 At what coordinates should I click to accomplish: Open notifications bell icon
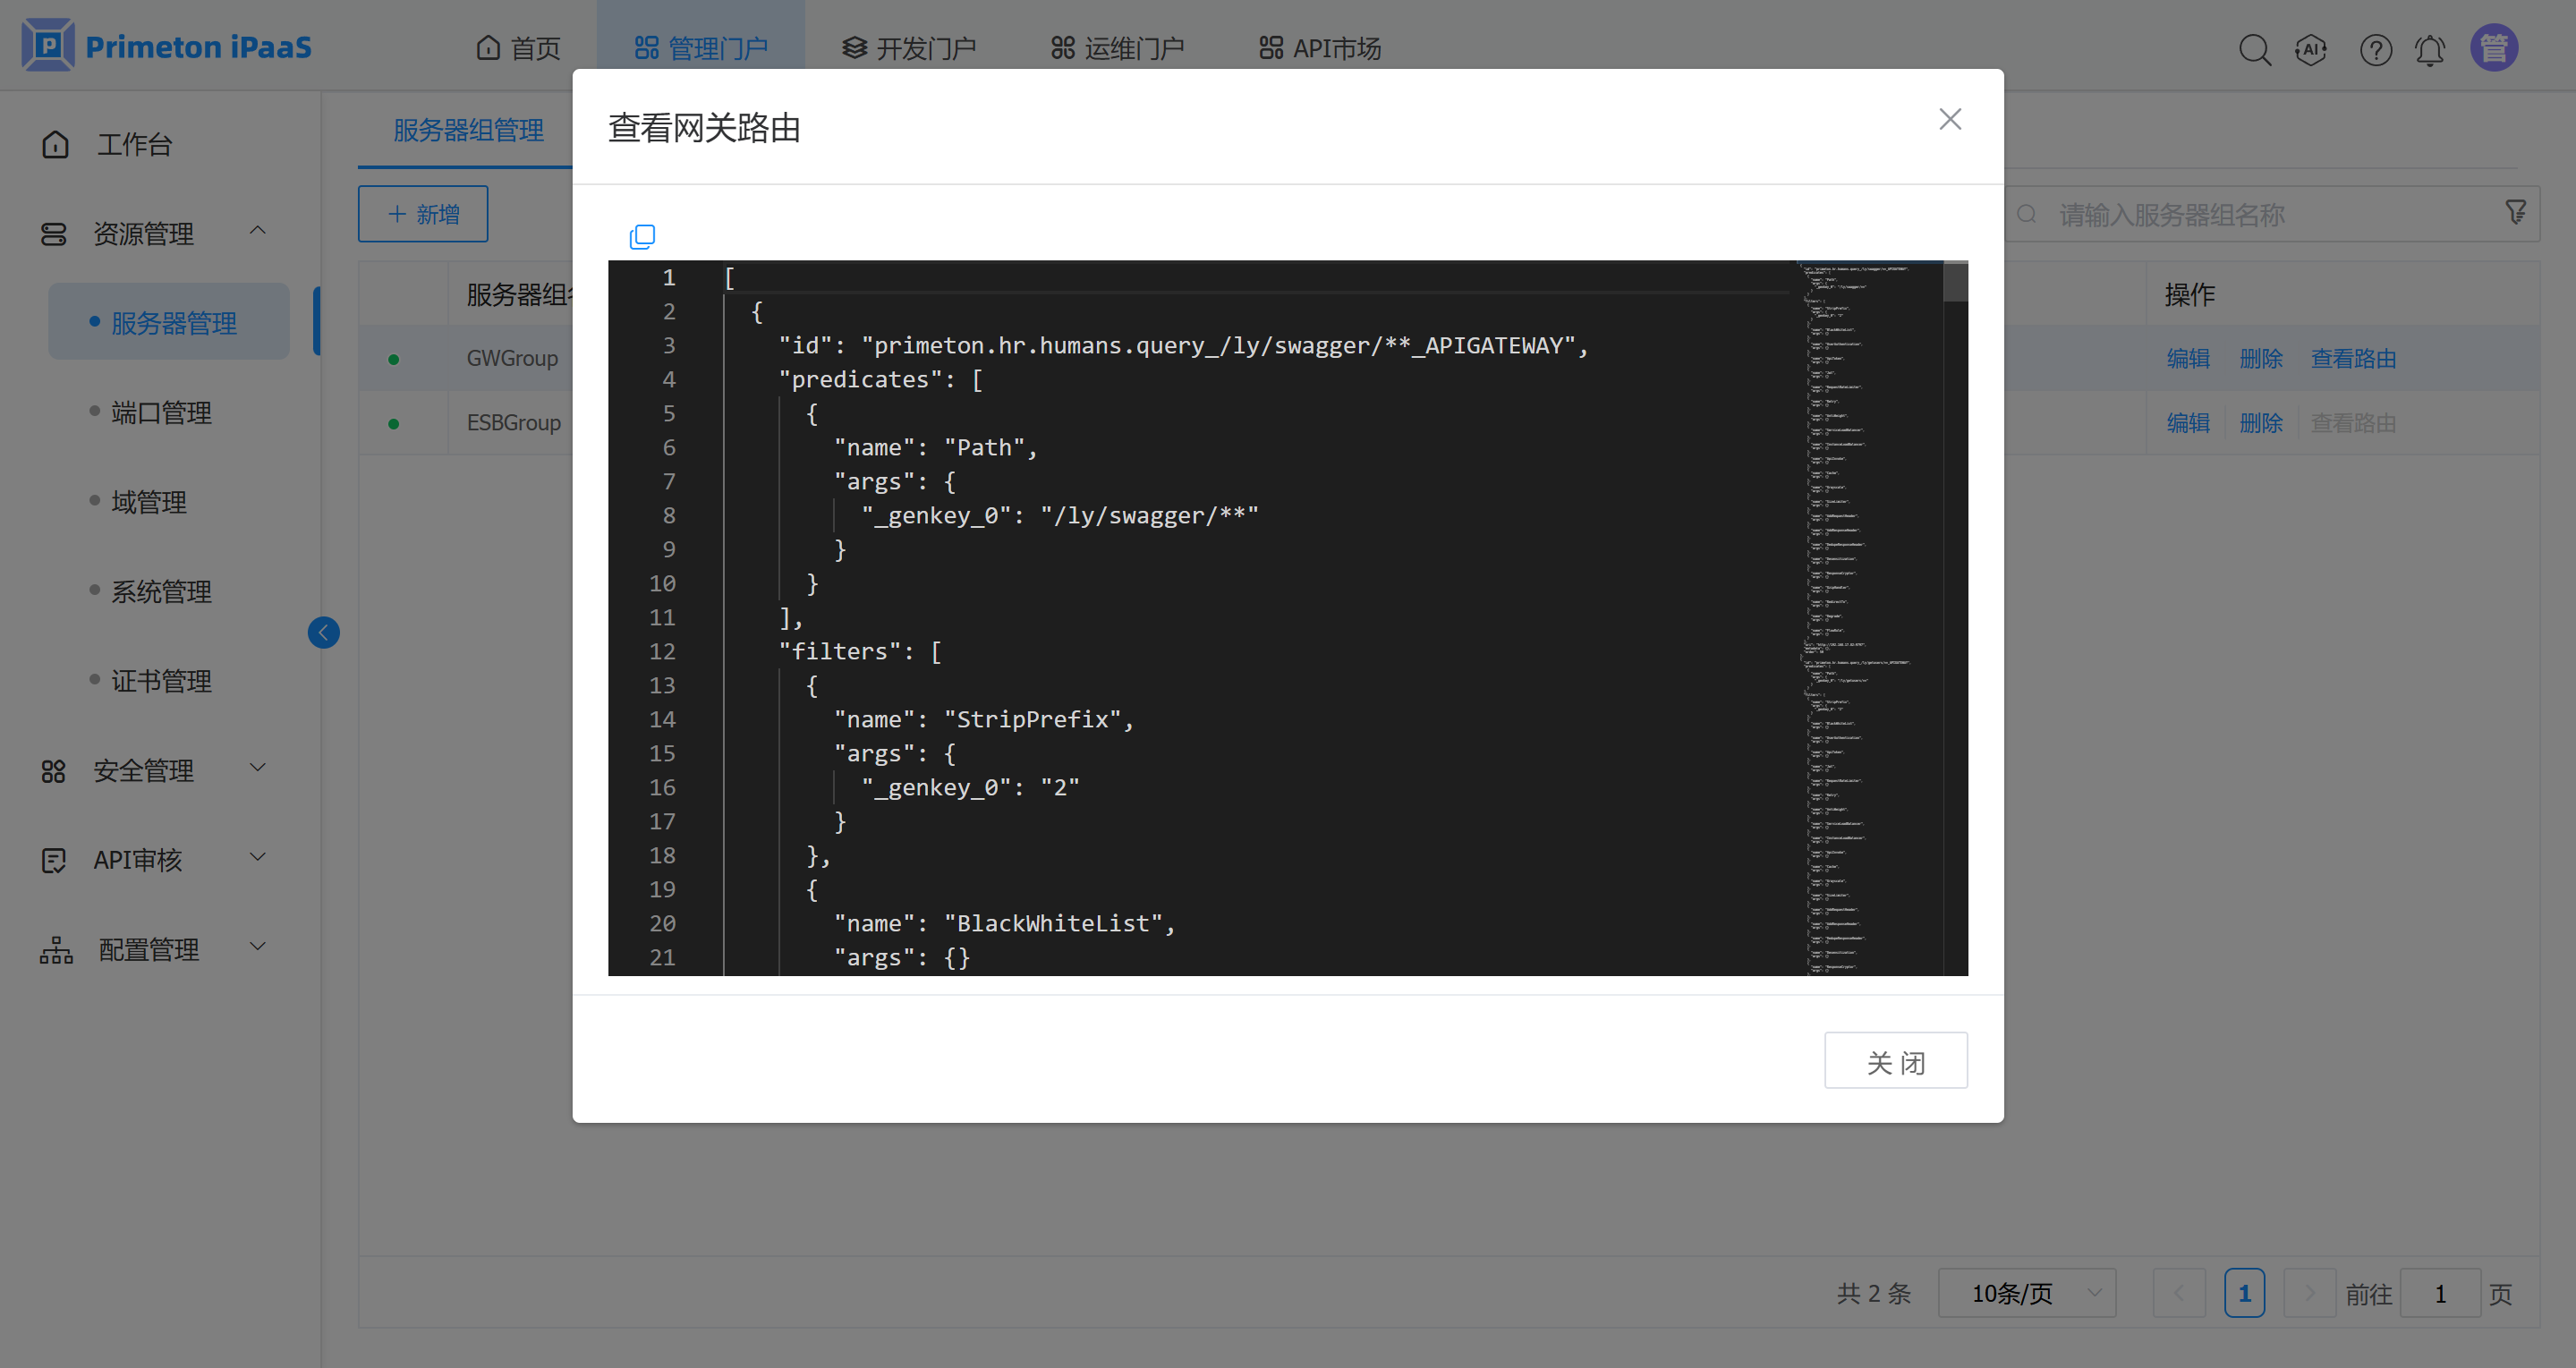[x=2430, y=48]
